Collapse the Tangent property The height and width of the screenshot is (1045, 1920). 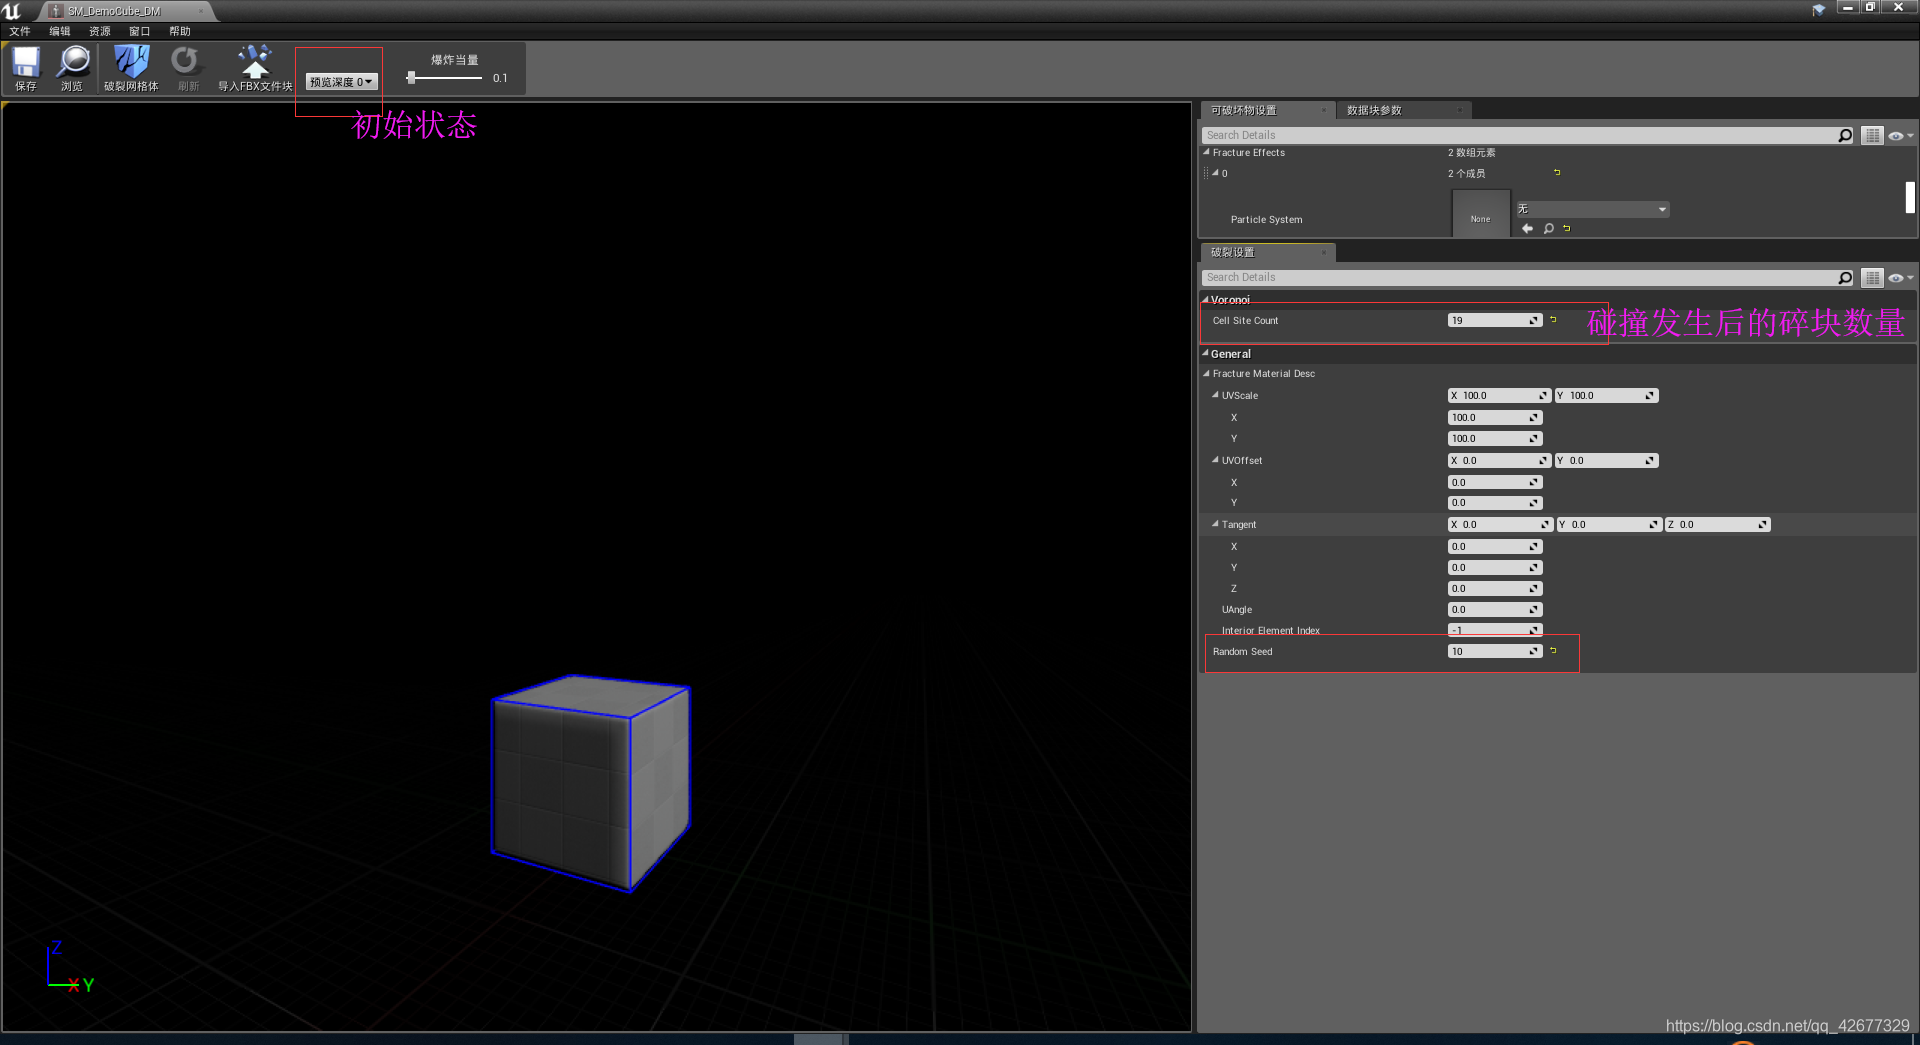[x=1215, y=524]
